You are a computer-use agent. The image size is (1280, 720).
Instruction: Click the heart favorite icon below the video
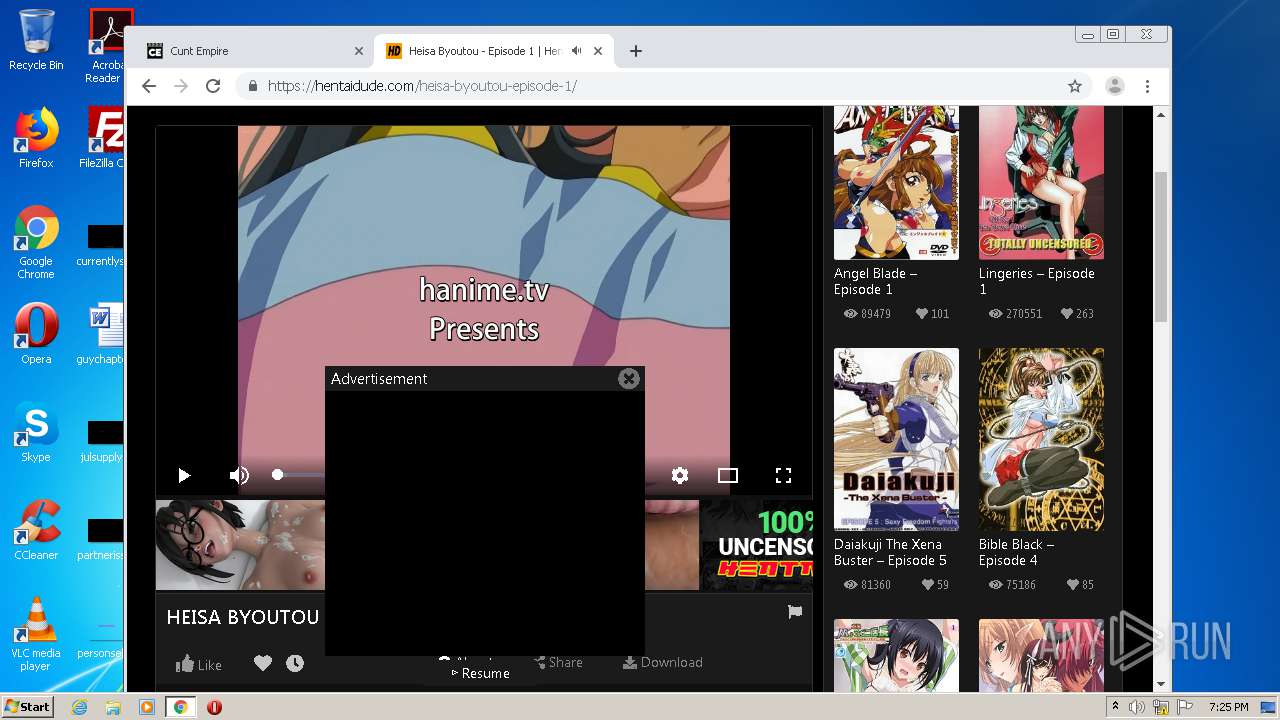coord(263,662)
